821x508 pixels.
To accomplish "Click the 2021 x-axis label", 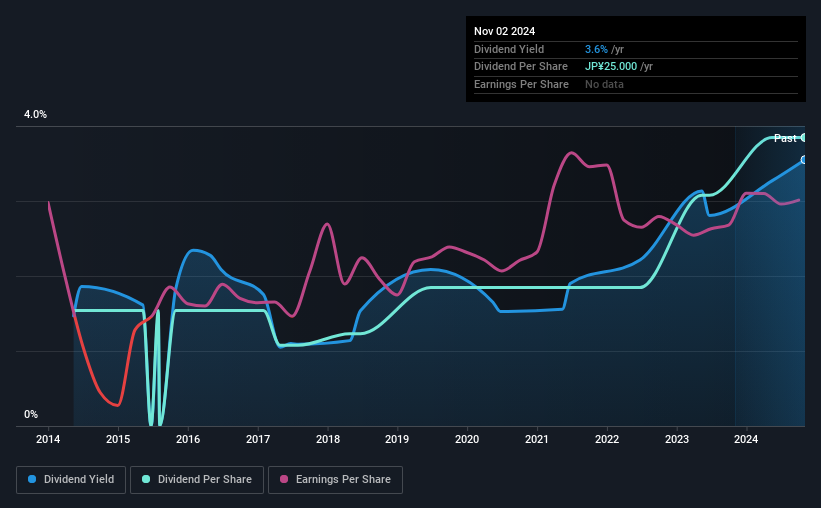I will [x=537, y=439].
